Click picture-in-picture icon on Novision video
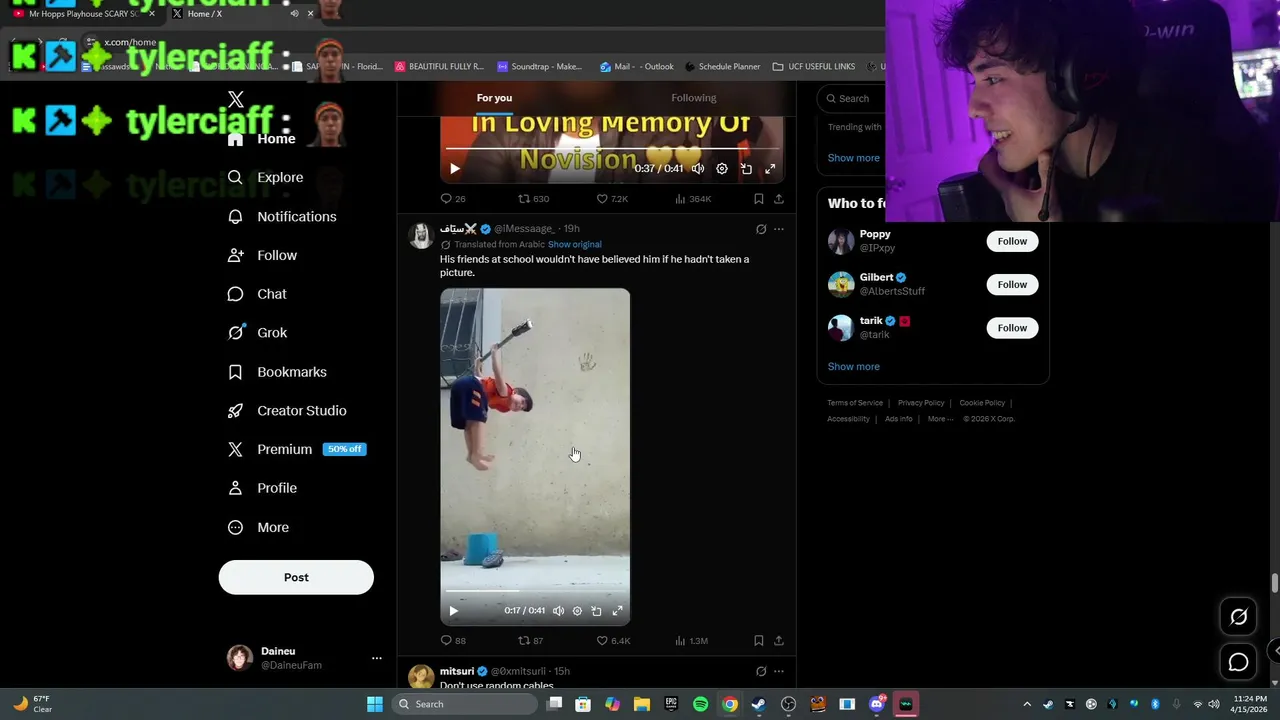Screen dimensions: 1280x720 tap(746, 169)
